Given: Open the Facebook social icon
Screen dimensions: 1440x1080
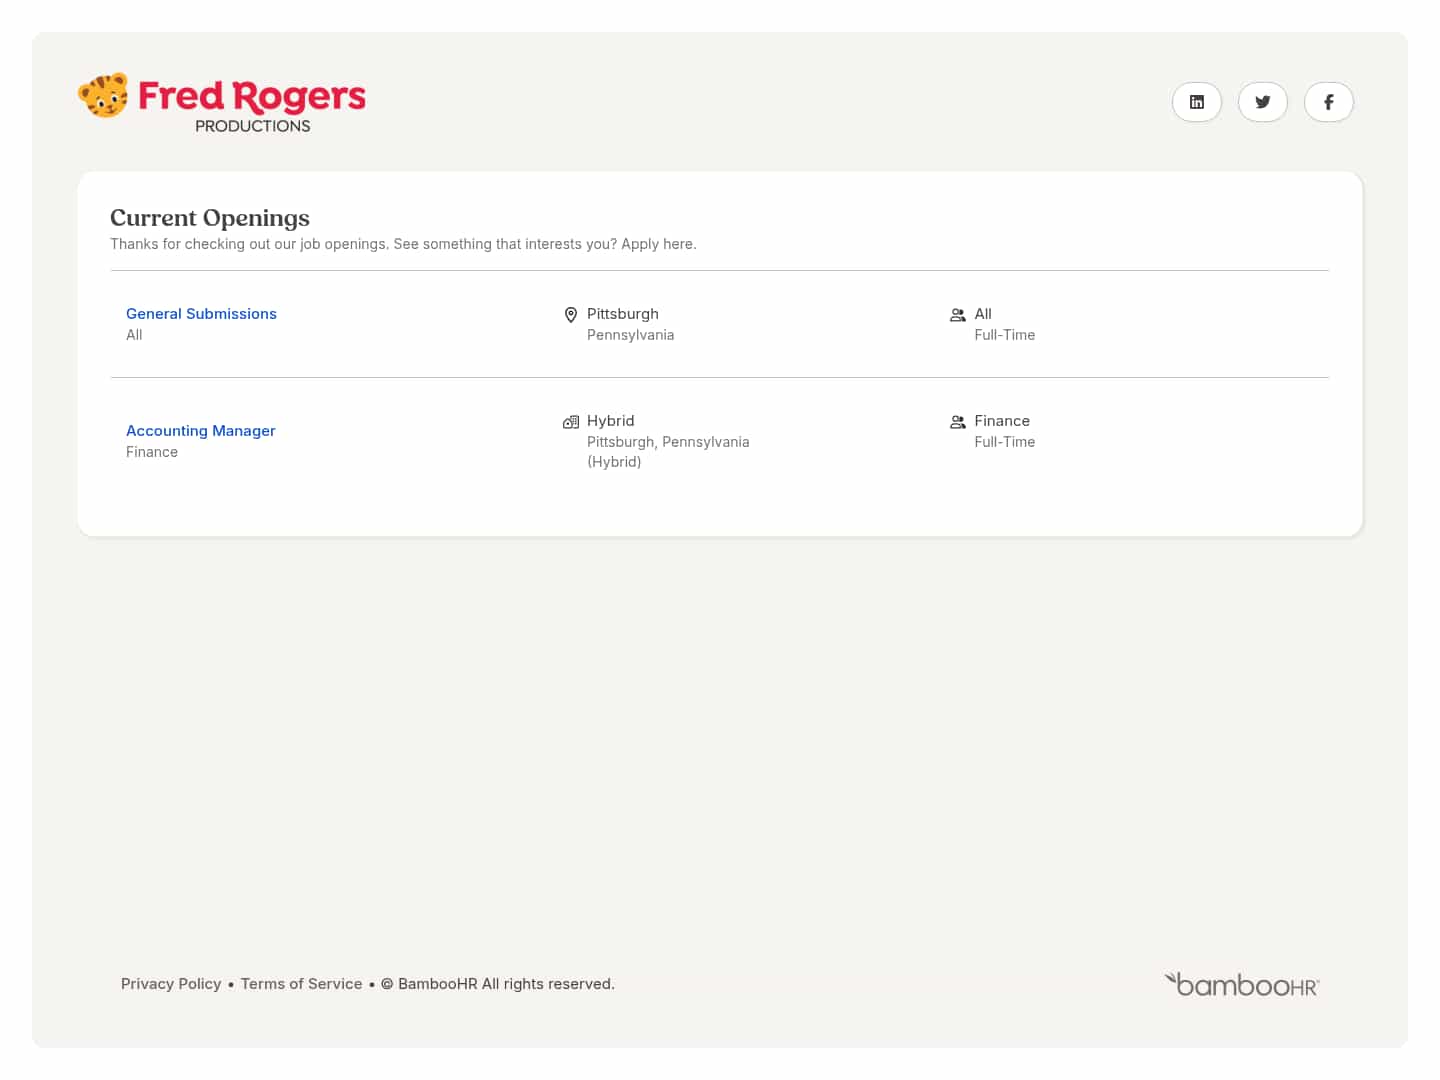Looking at the screenshot, I should (x=1328, y=102).
